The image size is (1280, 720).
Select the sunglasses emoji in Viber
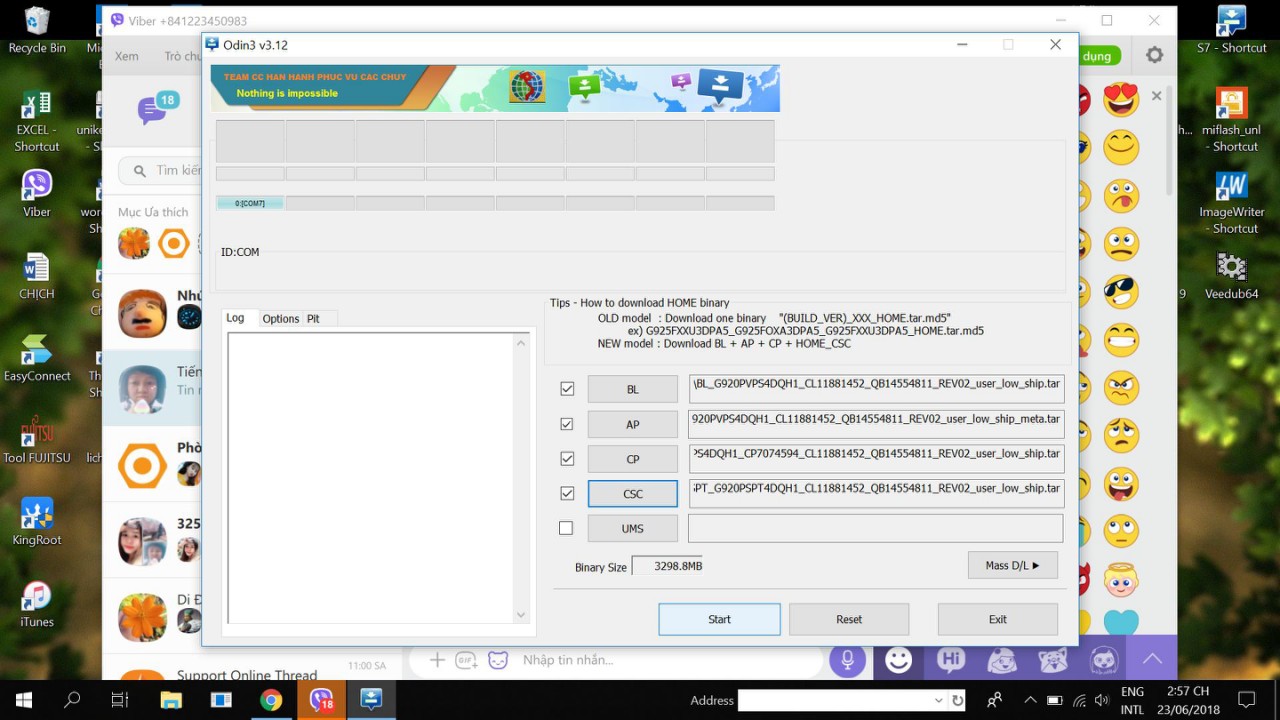[x=1121, y=292]
